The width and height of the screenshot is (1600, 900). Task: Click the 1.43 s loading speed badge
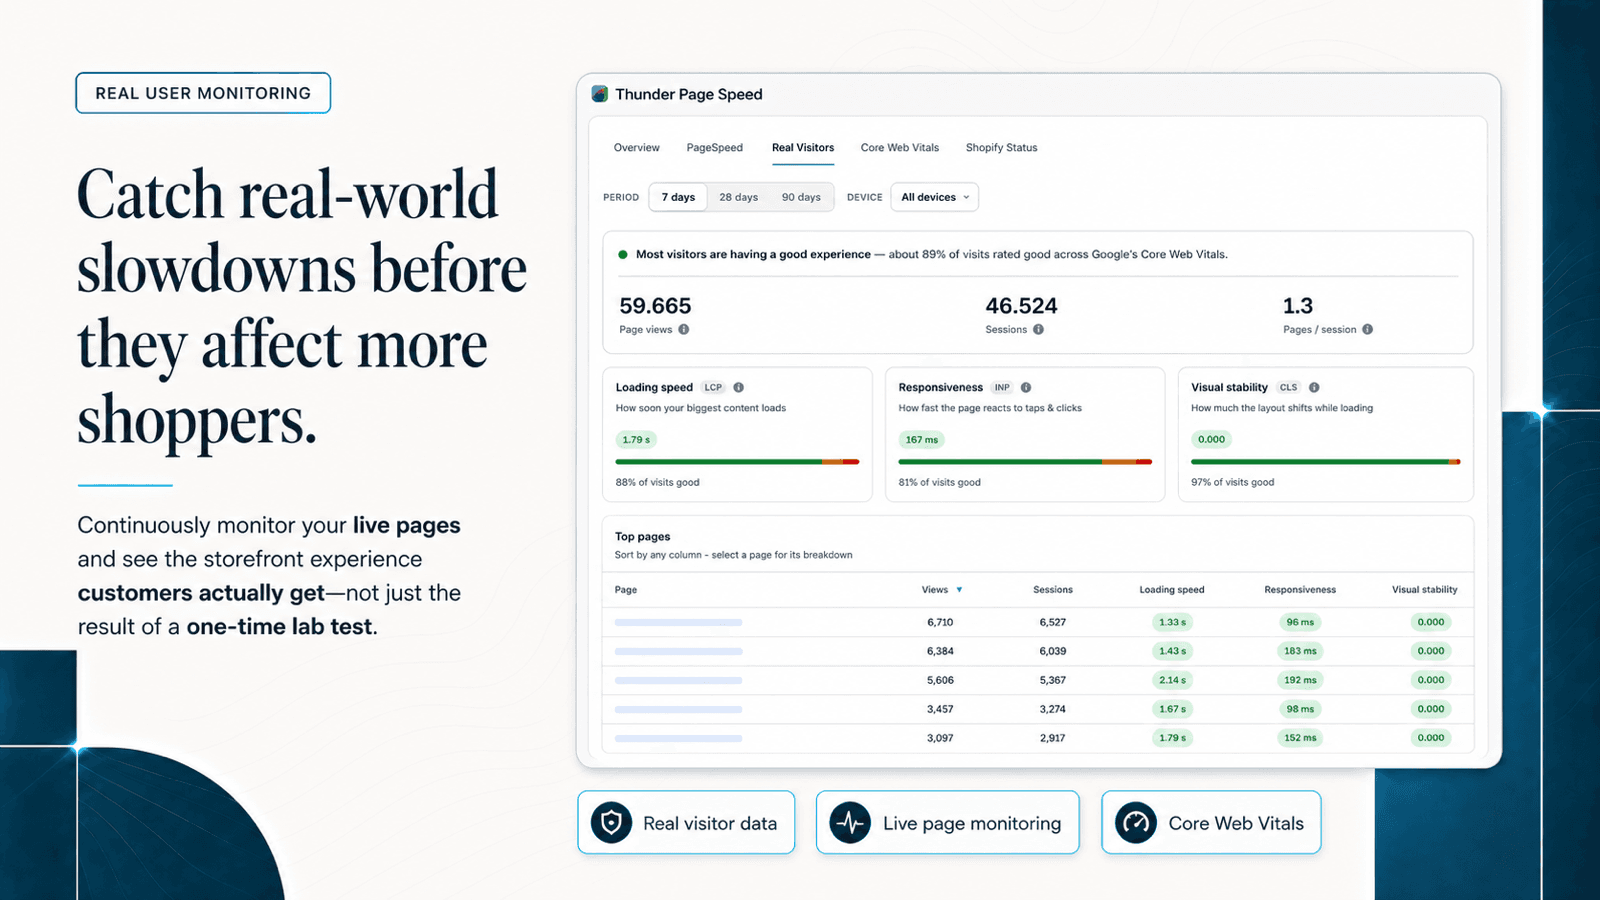click(1172, 651)
